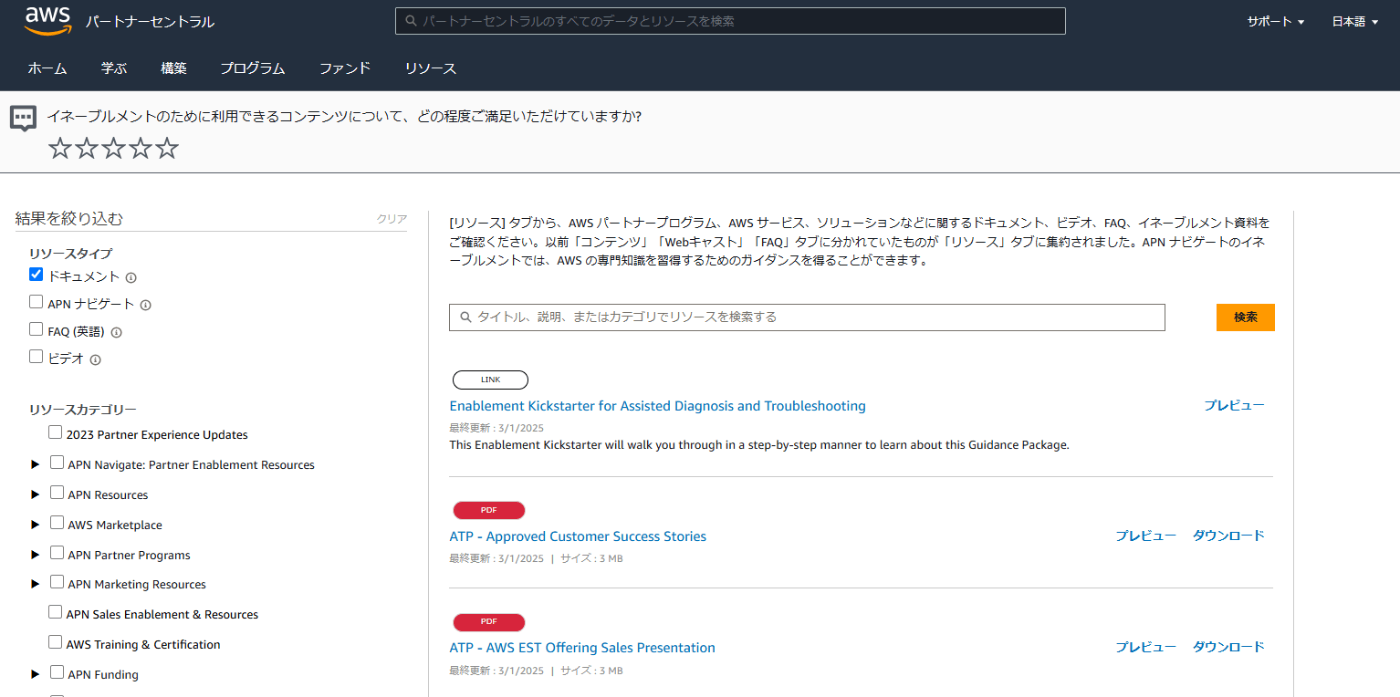Expand the APN Partner Programs arrow
1400x697 pixels.
(35, 555)
